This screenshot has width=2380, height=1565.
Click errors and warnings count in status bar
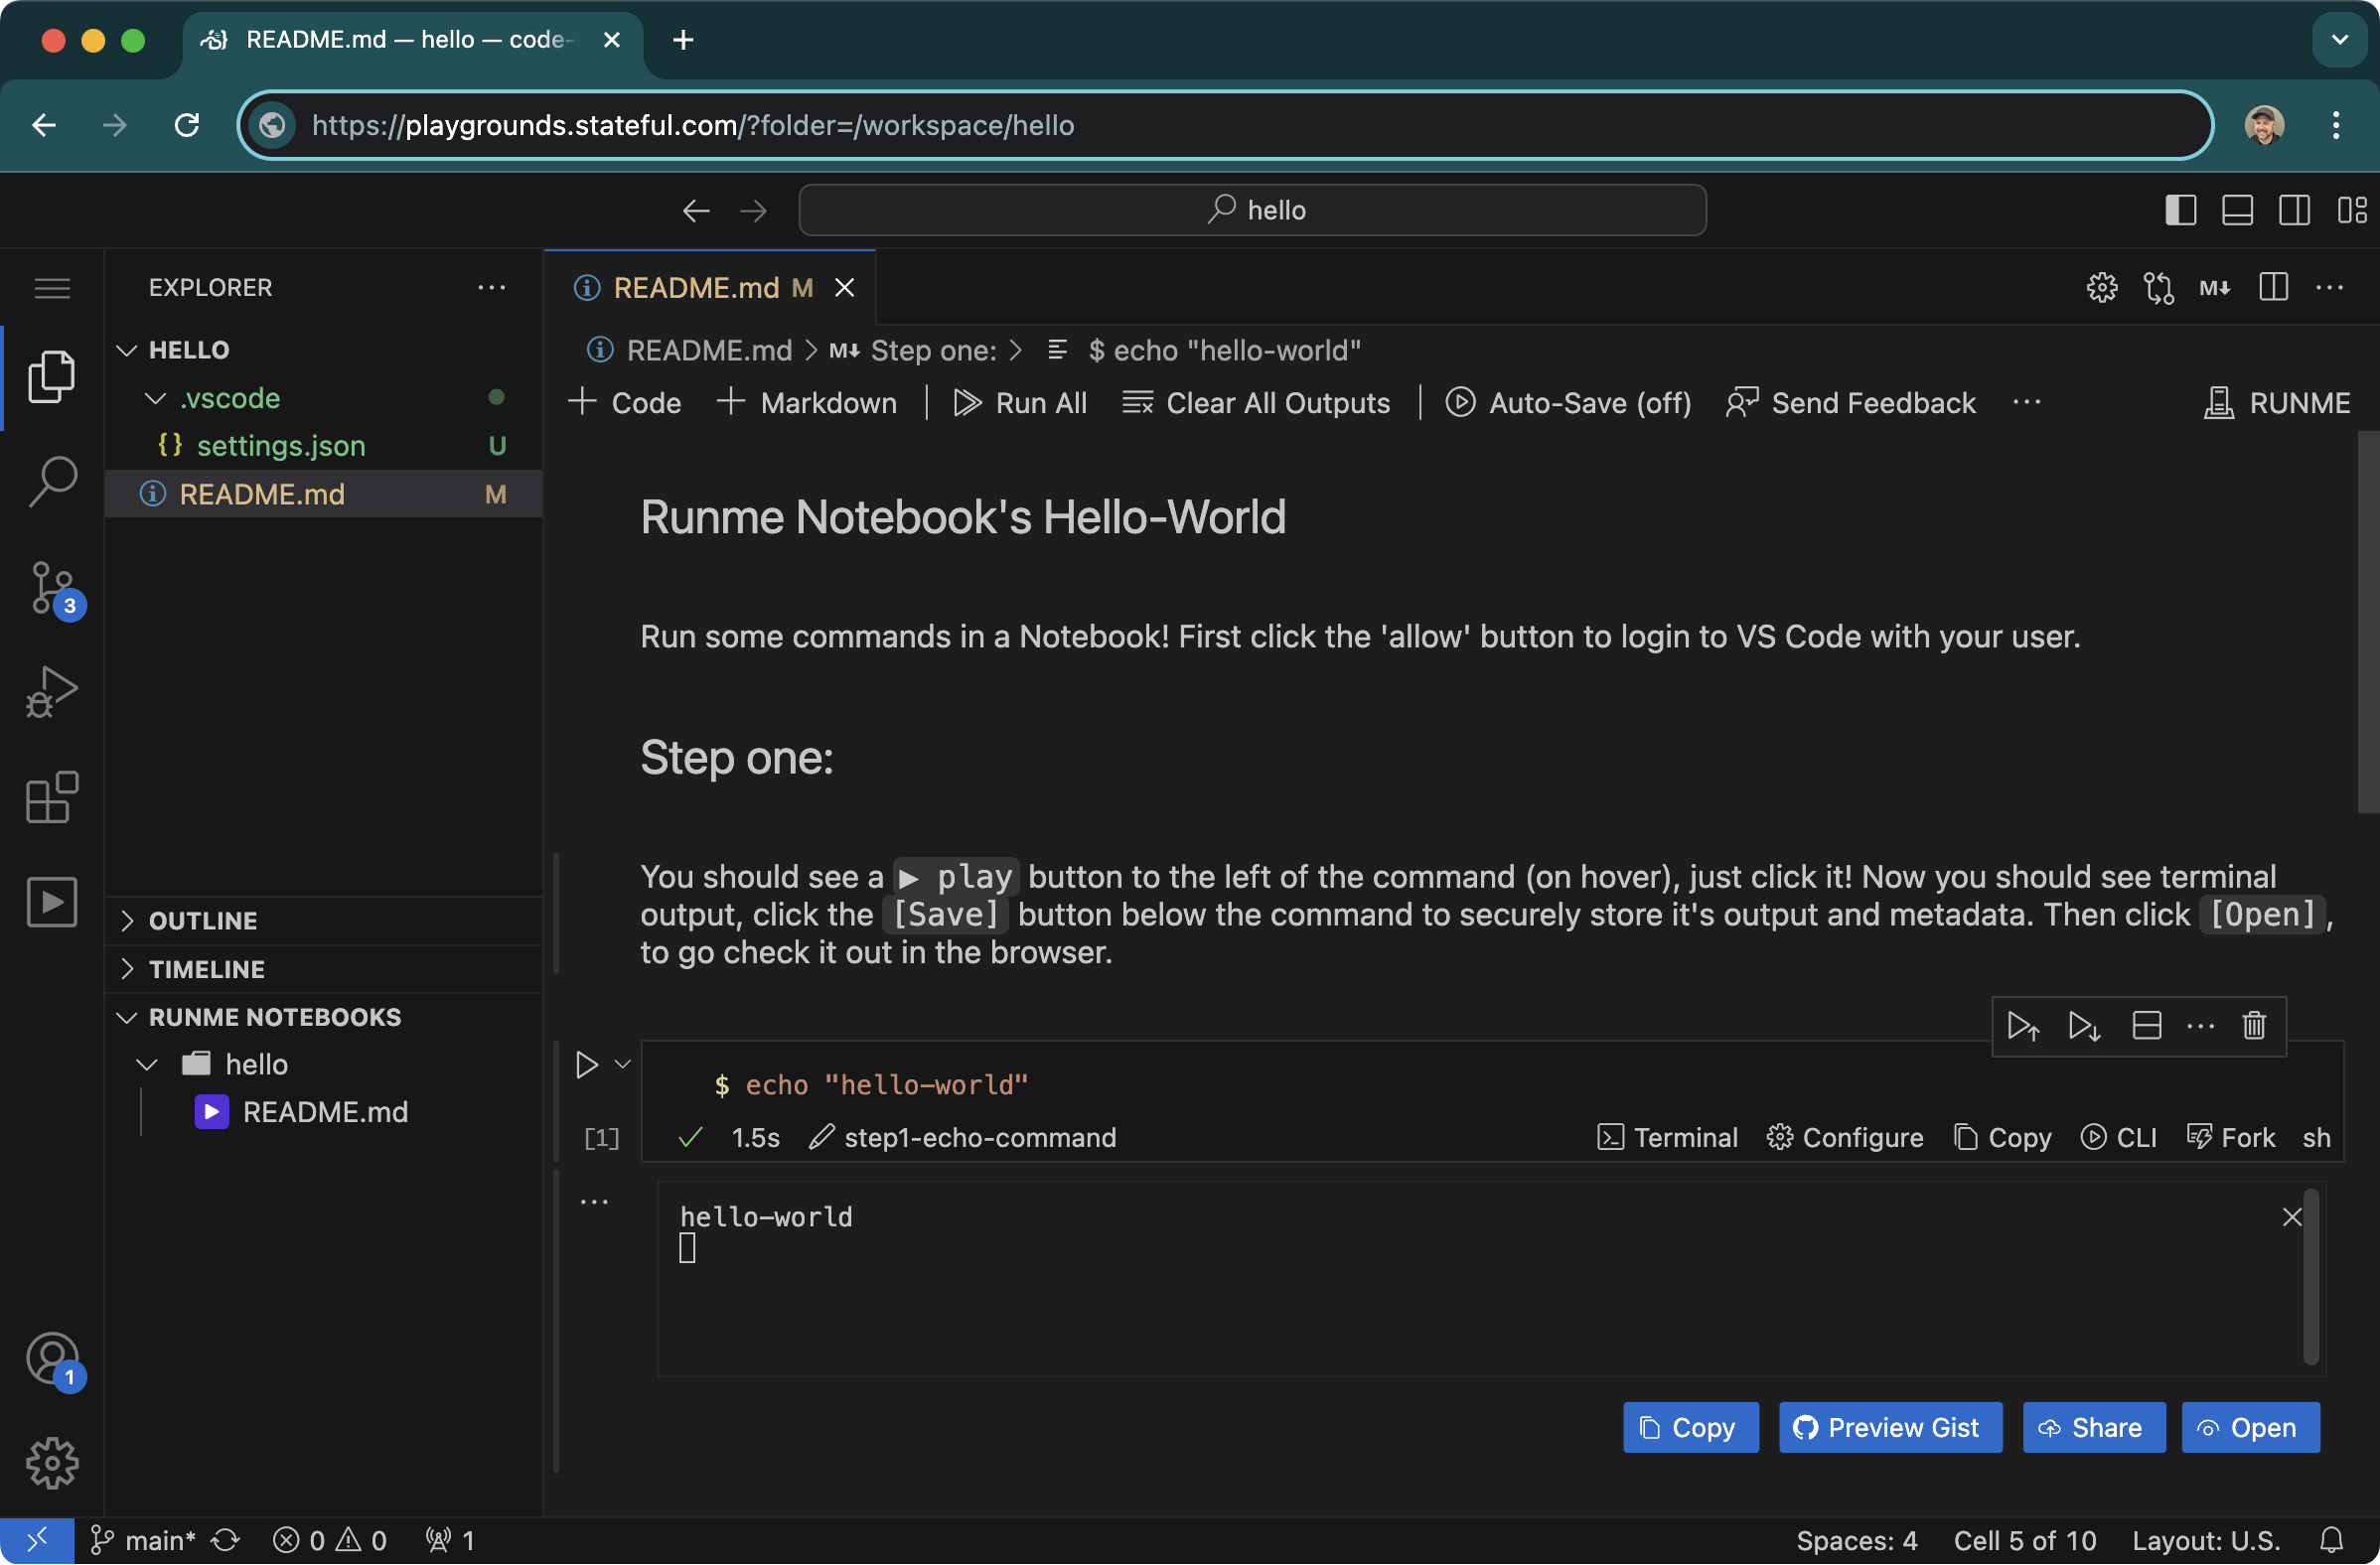click(330, 1541)
